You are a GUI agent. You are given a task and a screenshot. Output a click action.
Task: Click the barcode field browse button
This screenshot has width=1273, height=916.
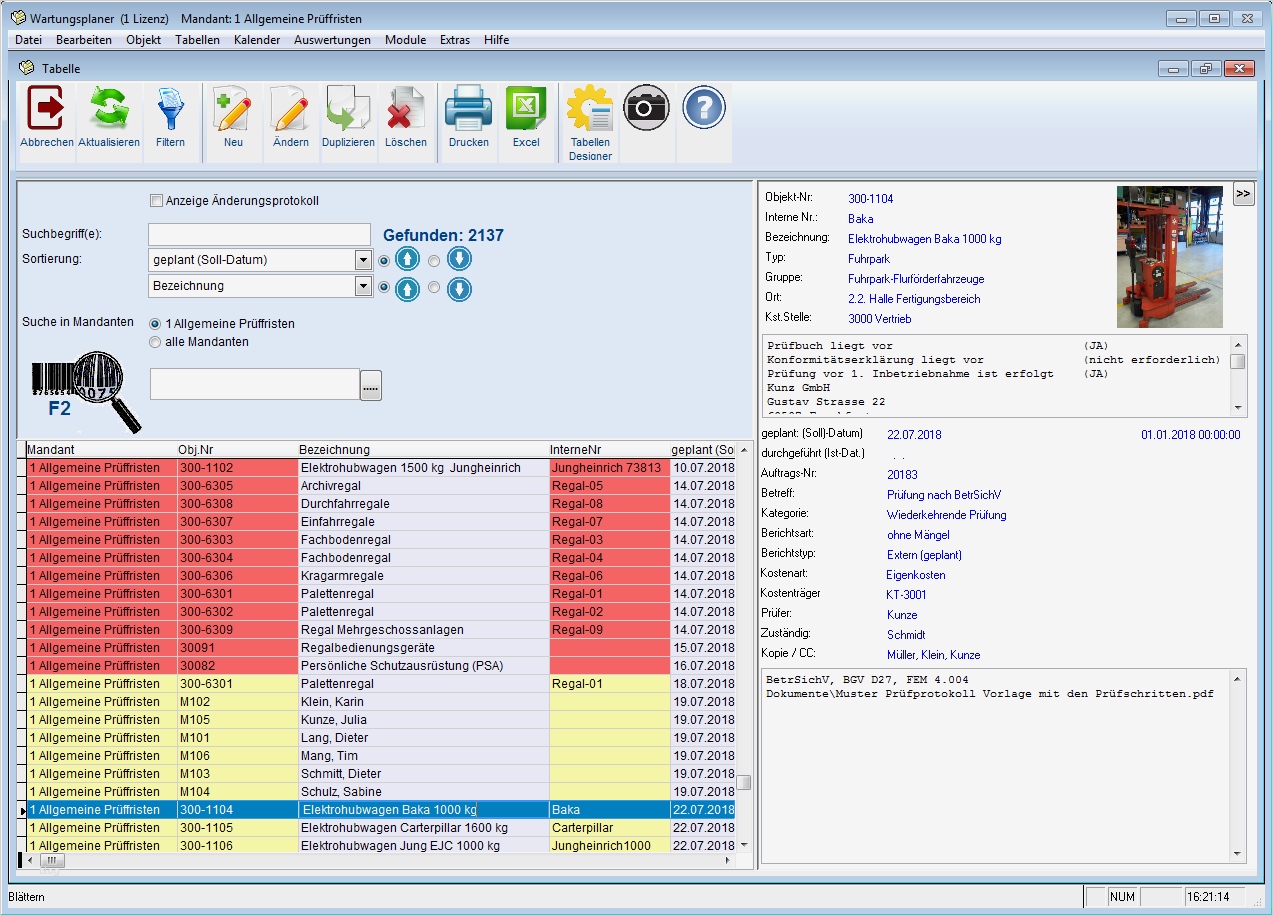(x=371, y=385)
